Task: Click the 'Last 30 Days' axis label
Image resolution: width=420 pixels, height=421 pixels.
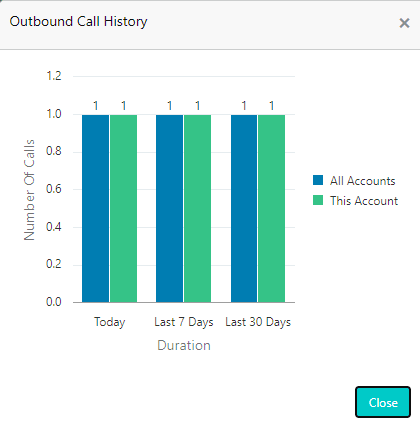Action: pos(258,322)
